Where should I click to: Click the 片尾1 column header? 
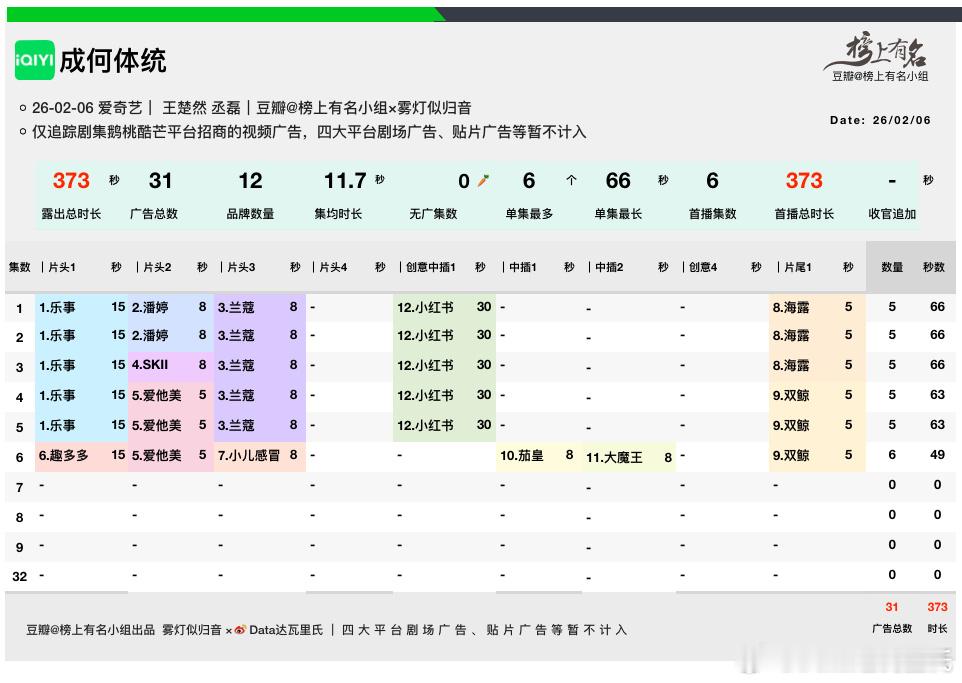pos(798,267)
